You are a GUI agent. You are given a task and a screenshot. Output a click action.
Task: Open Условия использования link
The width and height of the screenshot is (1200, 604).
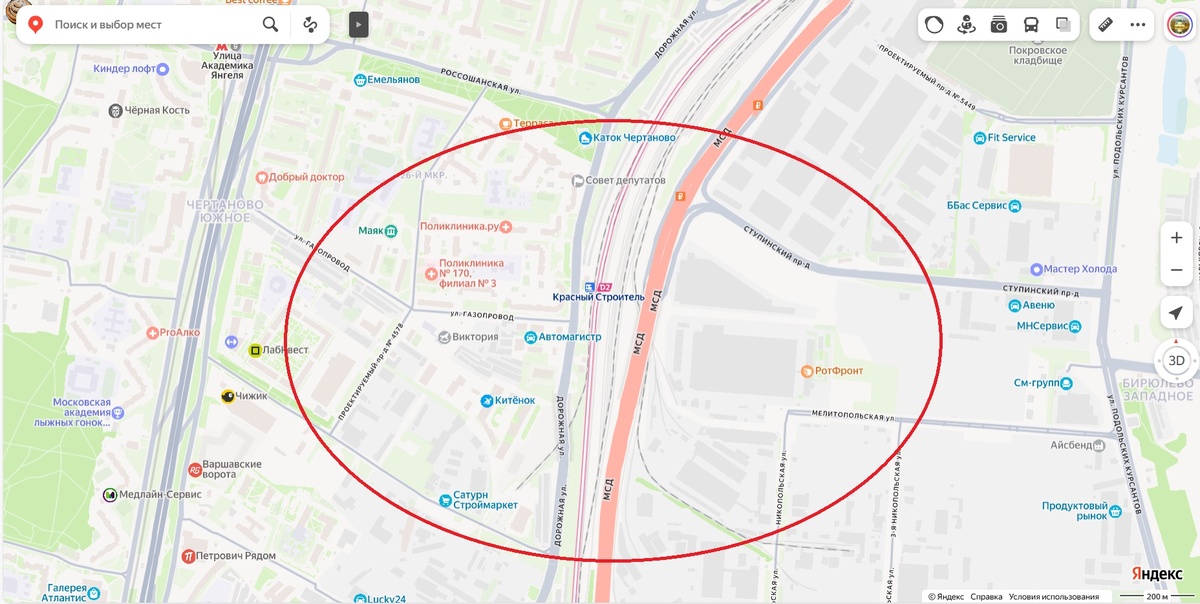coord(1053,597)
